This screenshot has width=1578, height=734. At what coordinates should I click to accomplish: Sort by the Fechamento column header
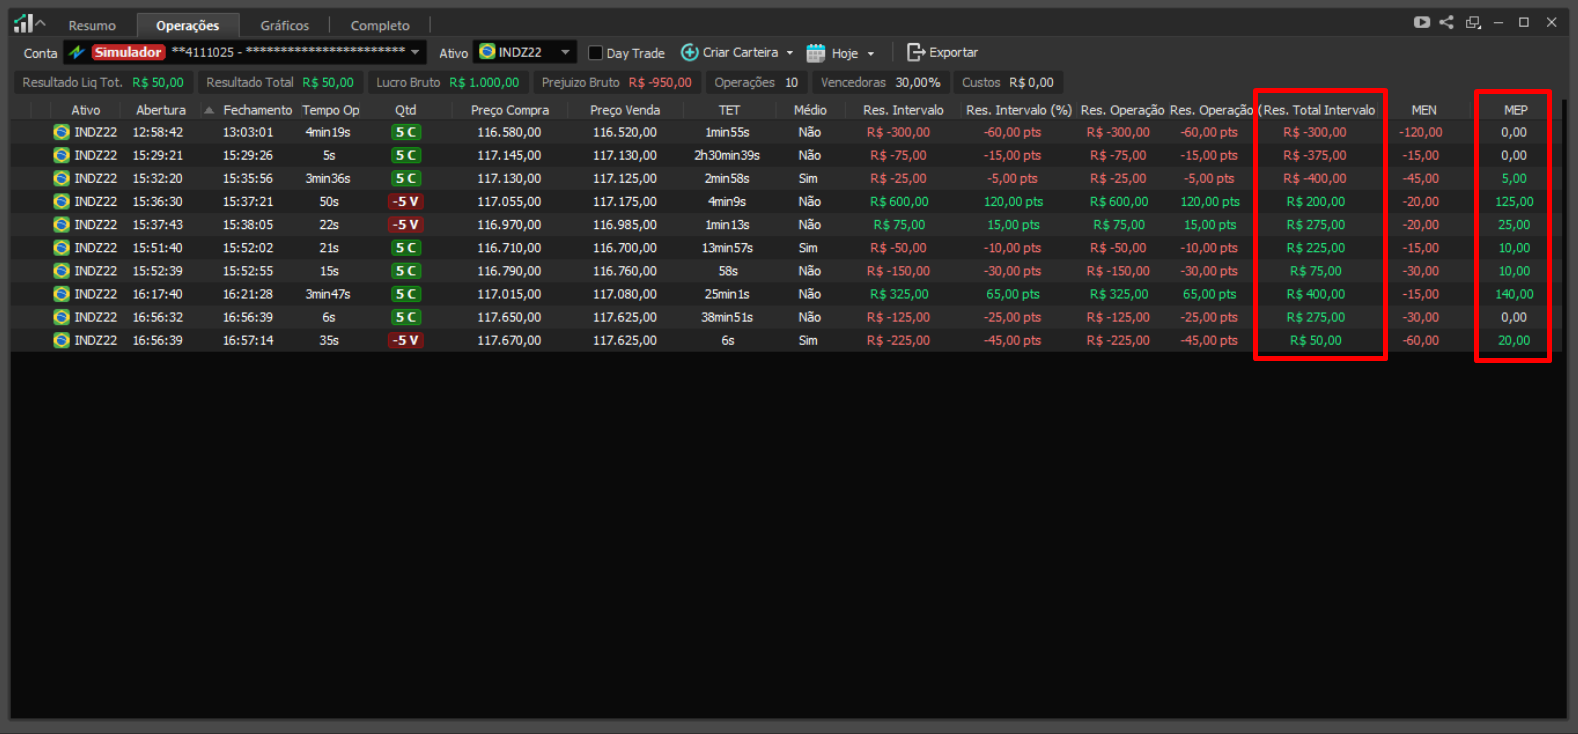(257, 110)
